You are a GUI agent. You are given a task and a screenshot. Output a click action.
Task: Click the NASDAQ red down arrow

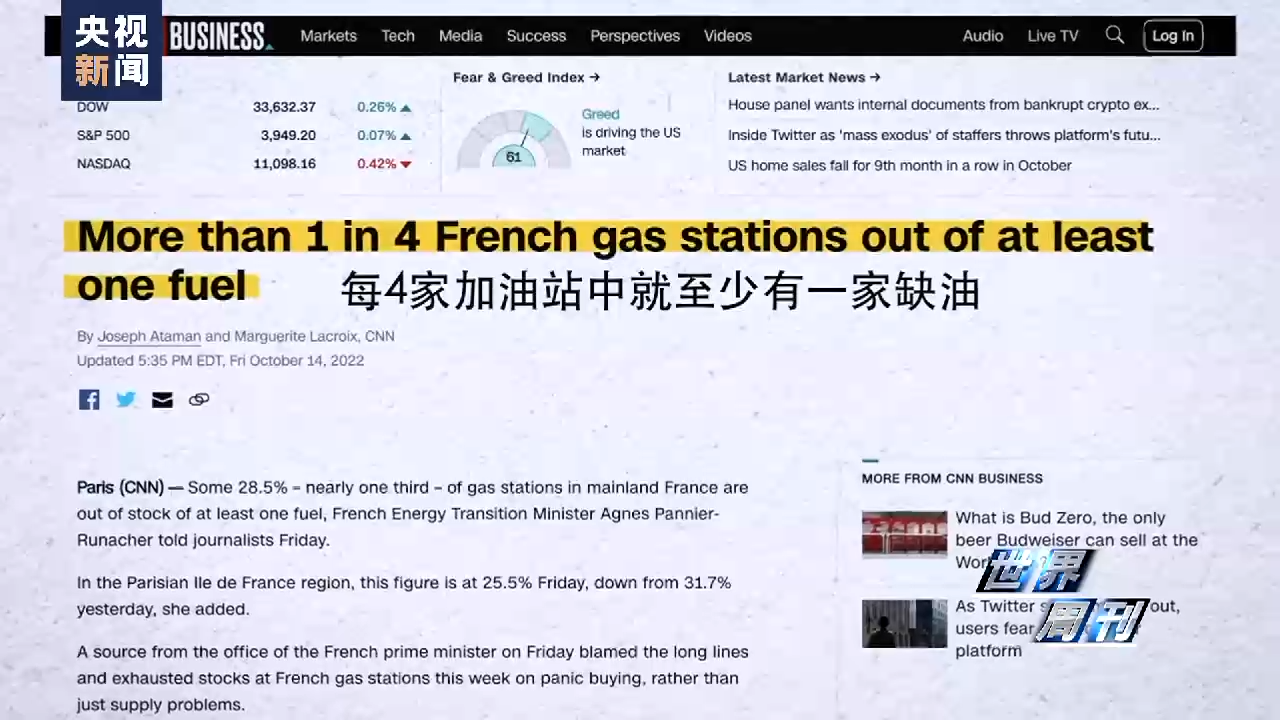coord(406,164)
